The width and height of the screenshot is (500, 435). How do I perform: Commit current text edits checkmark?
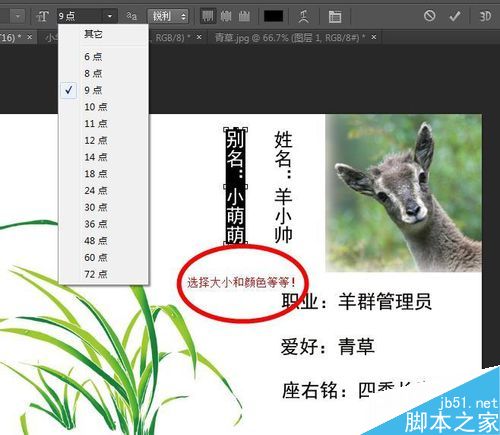[x=455, y=16]
